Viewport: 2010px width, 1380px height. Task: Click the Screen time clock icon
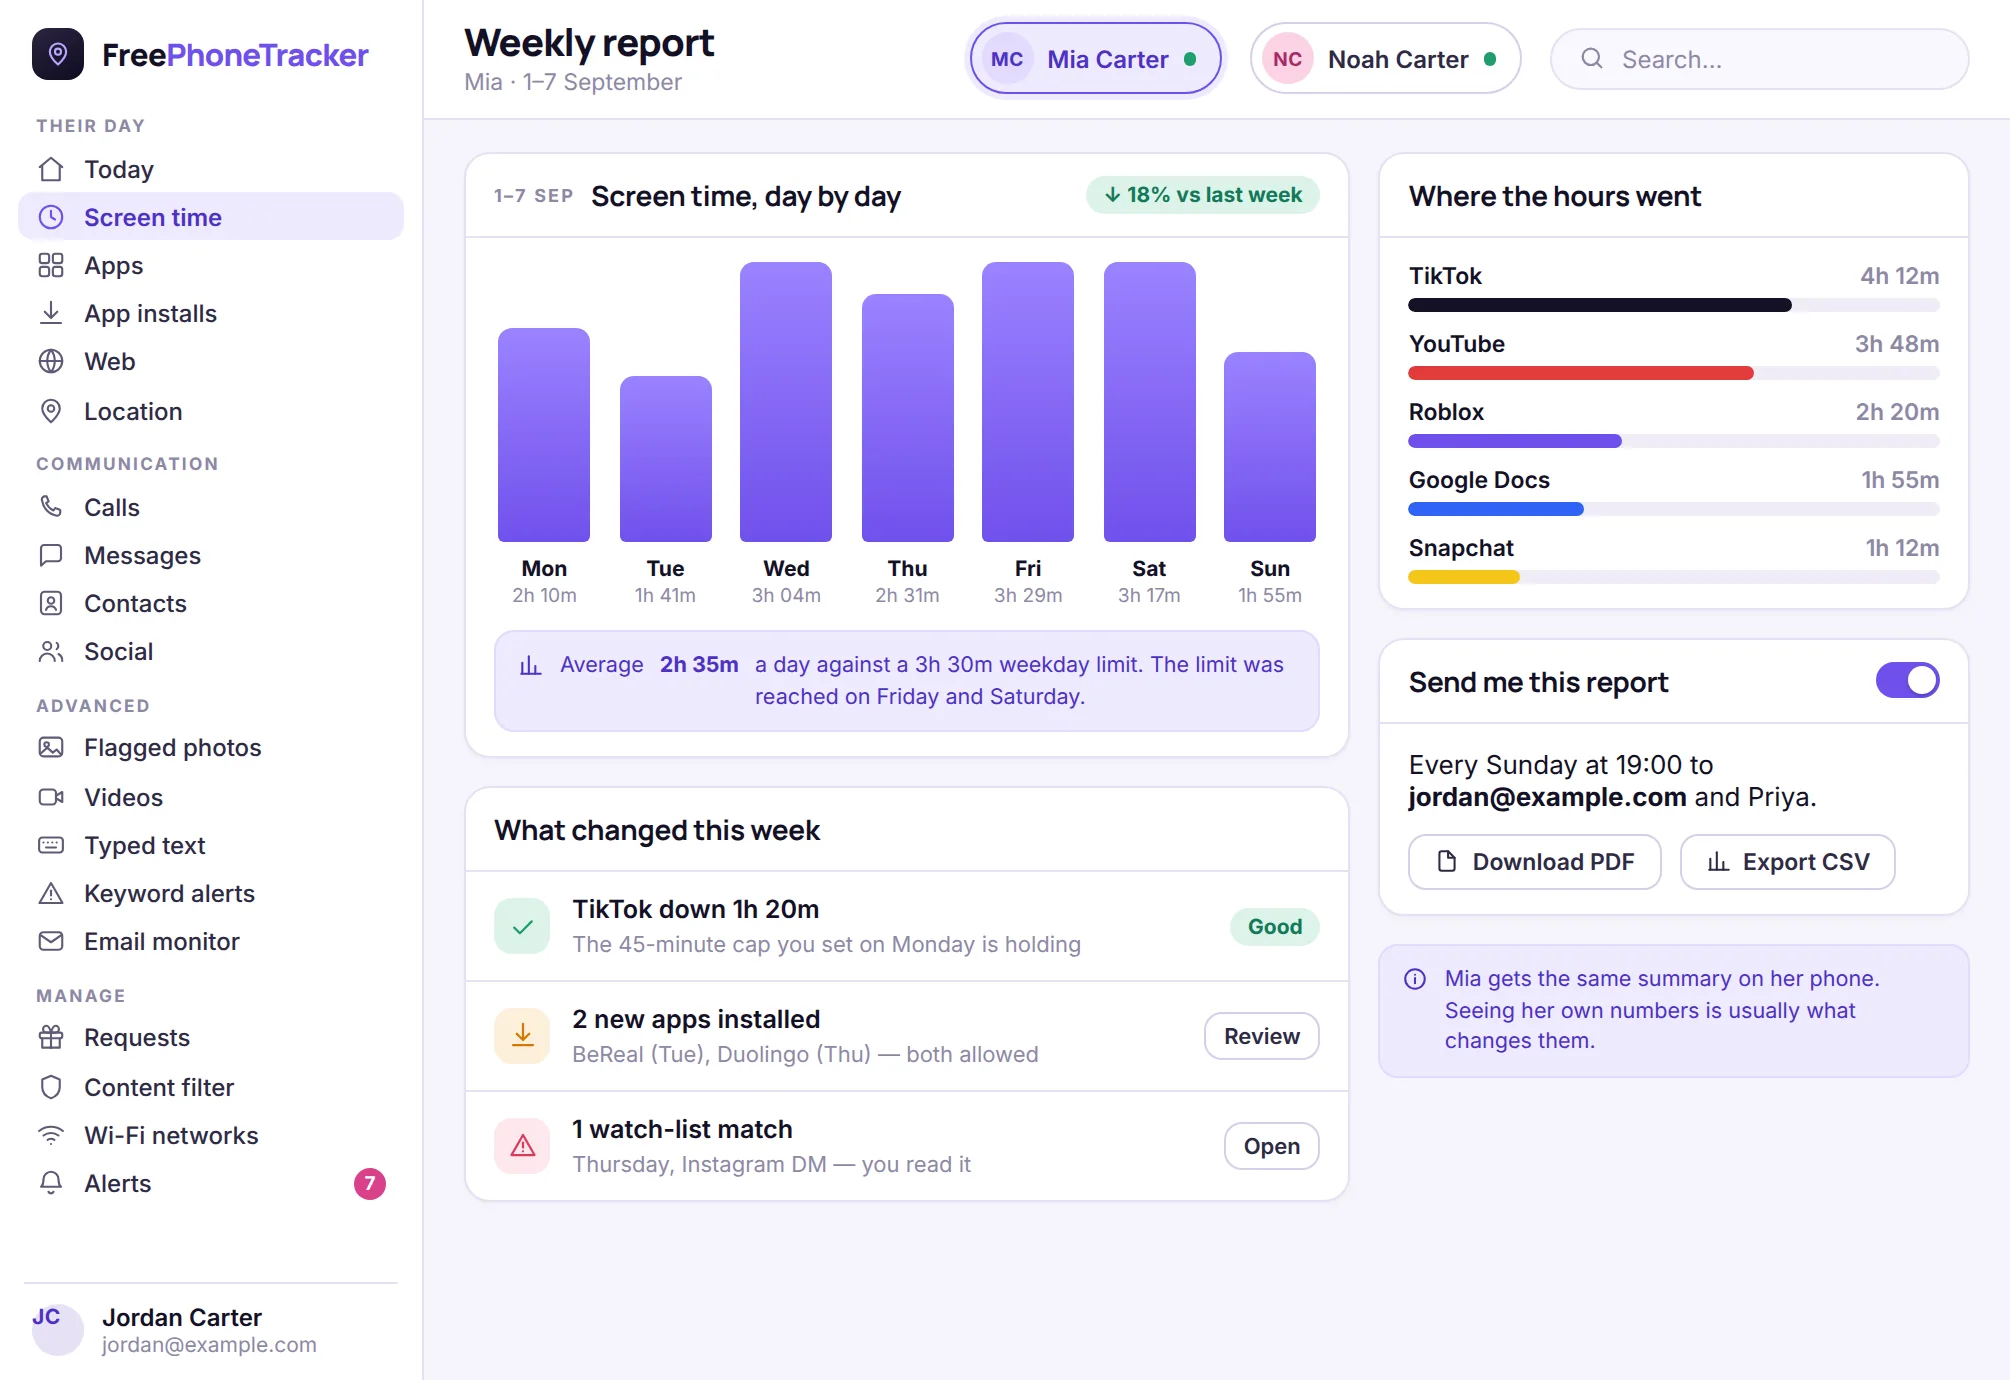click(51, 217)
